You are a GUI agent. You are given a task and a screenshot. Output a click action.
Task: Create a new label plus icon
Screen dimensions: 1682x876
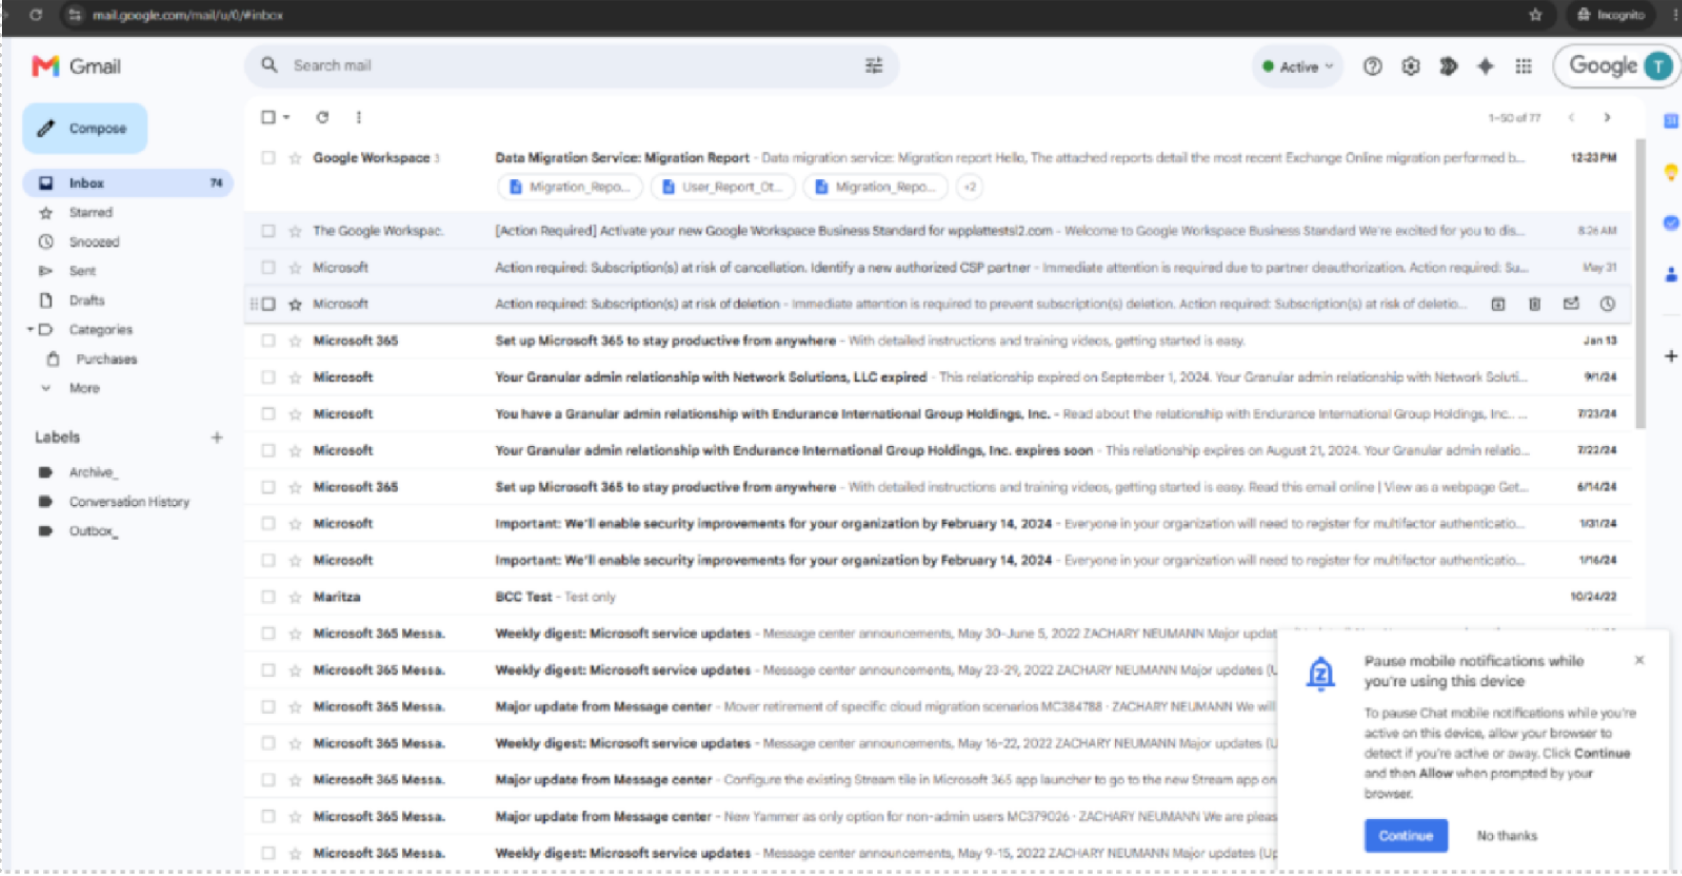[216, 437]
